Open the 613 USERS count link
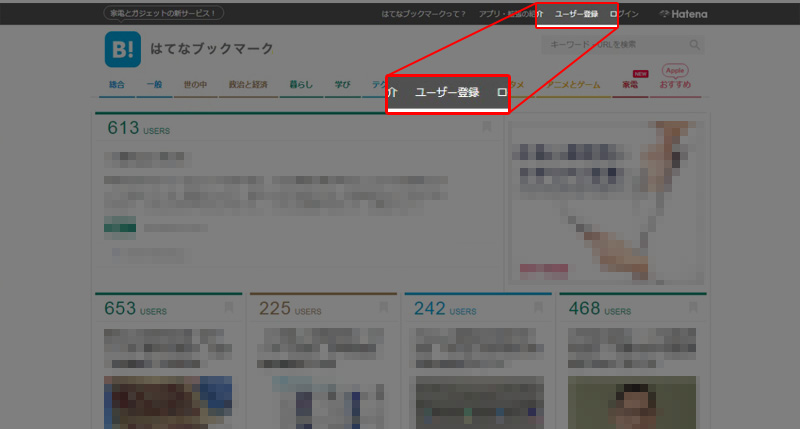This screenshot has width=800, height=429. [x=138, y=128]
